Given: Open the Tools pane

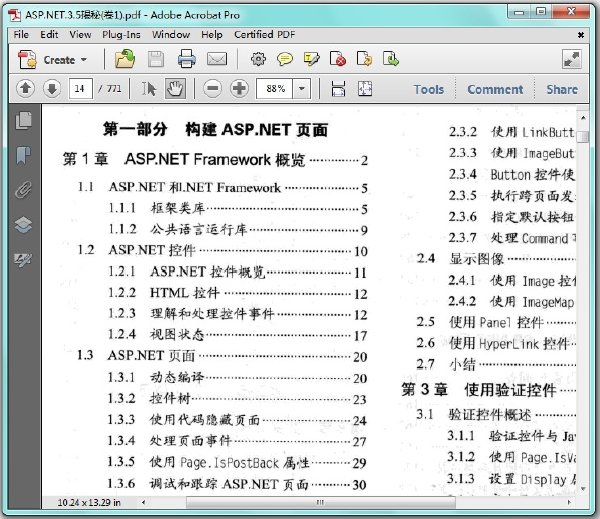Looking at the screenshot, I should 429,89.
